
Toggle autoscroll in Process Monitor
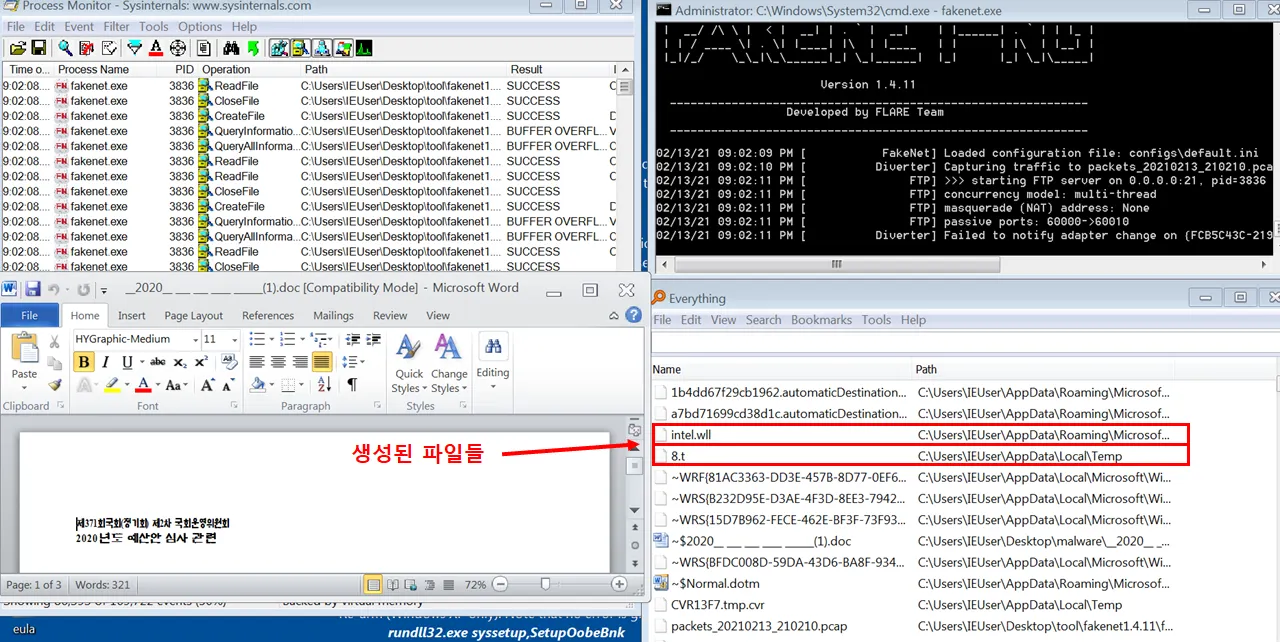pos(87,48)
